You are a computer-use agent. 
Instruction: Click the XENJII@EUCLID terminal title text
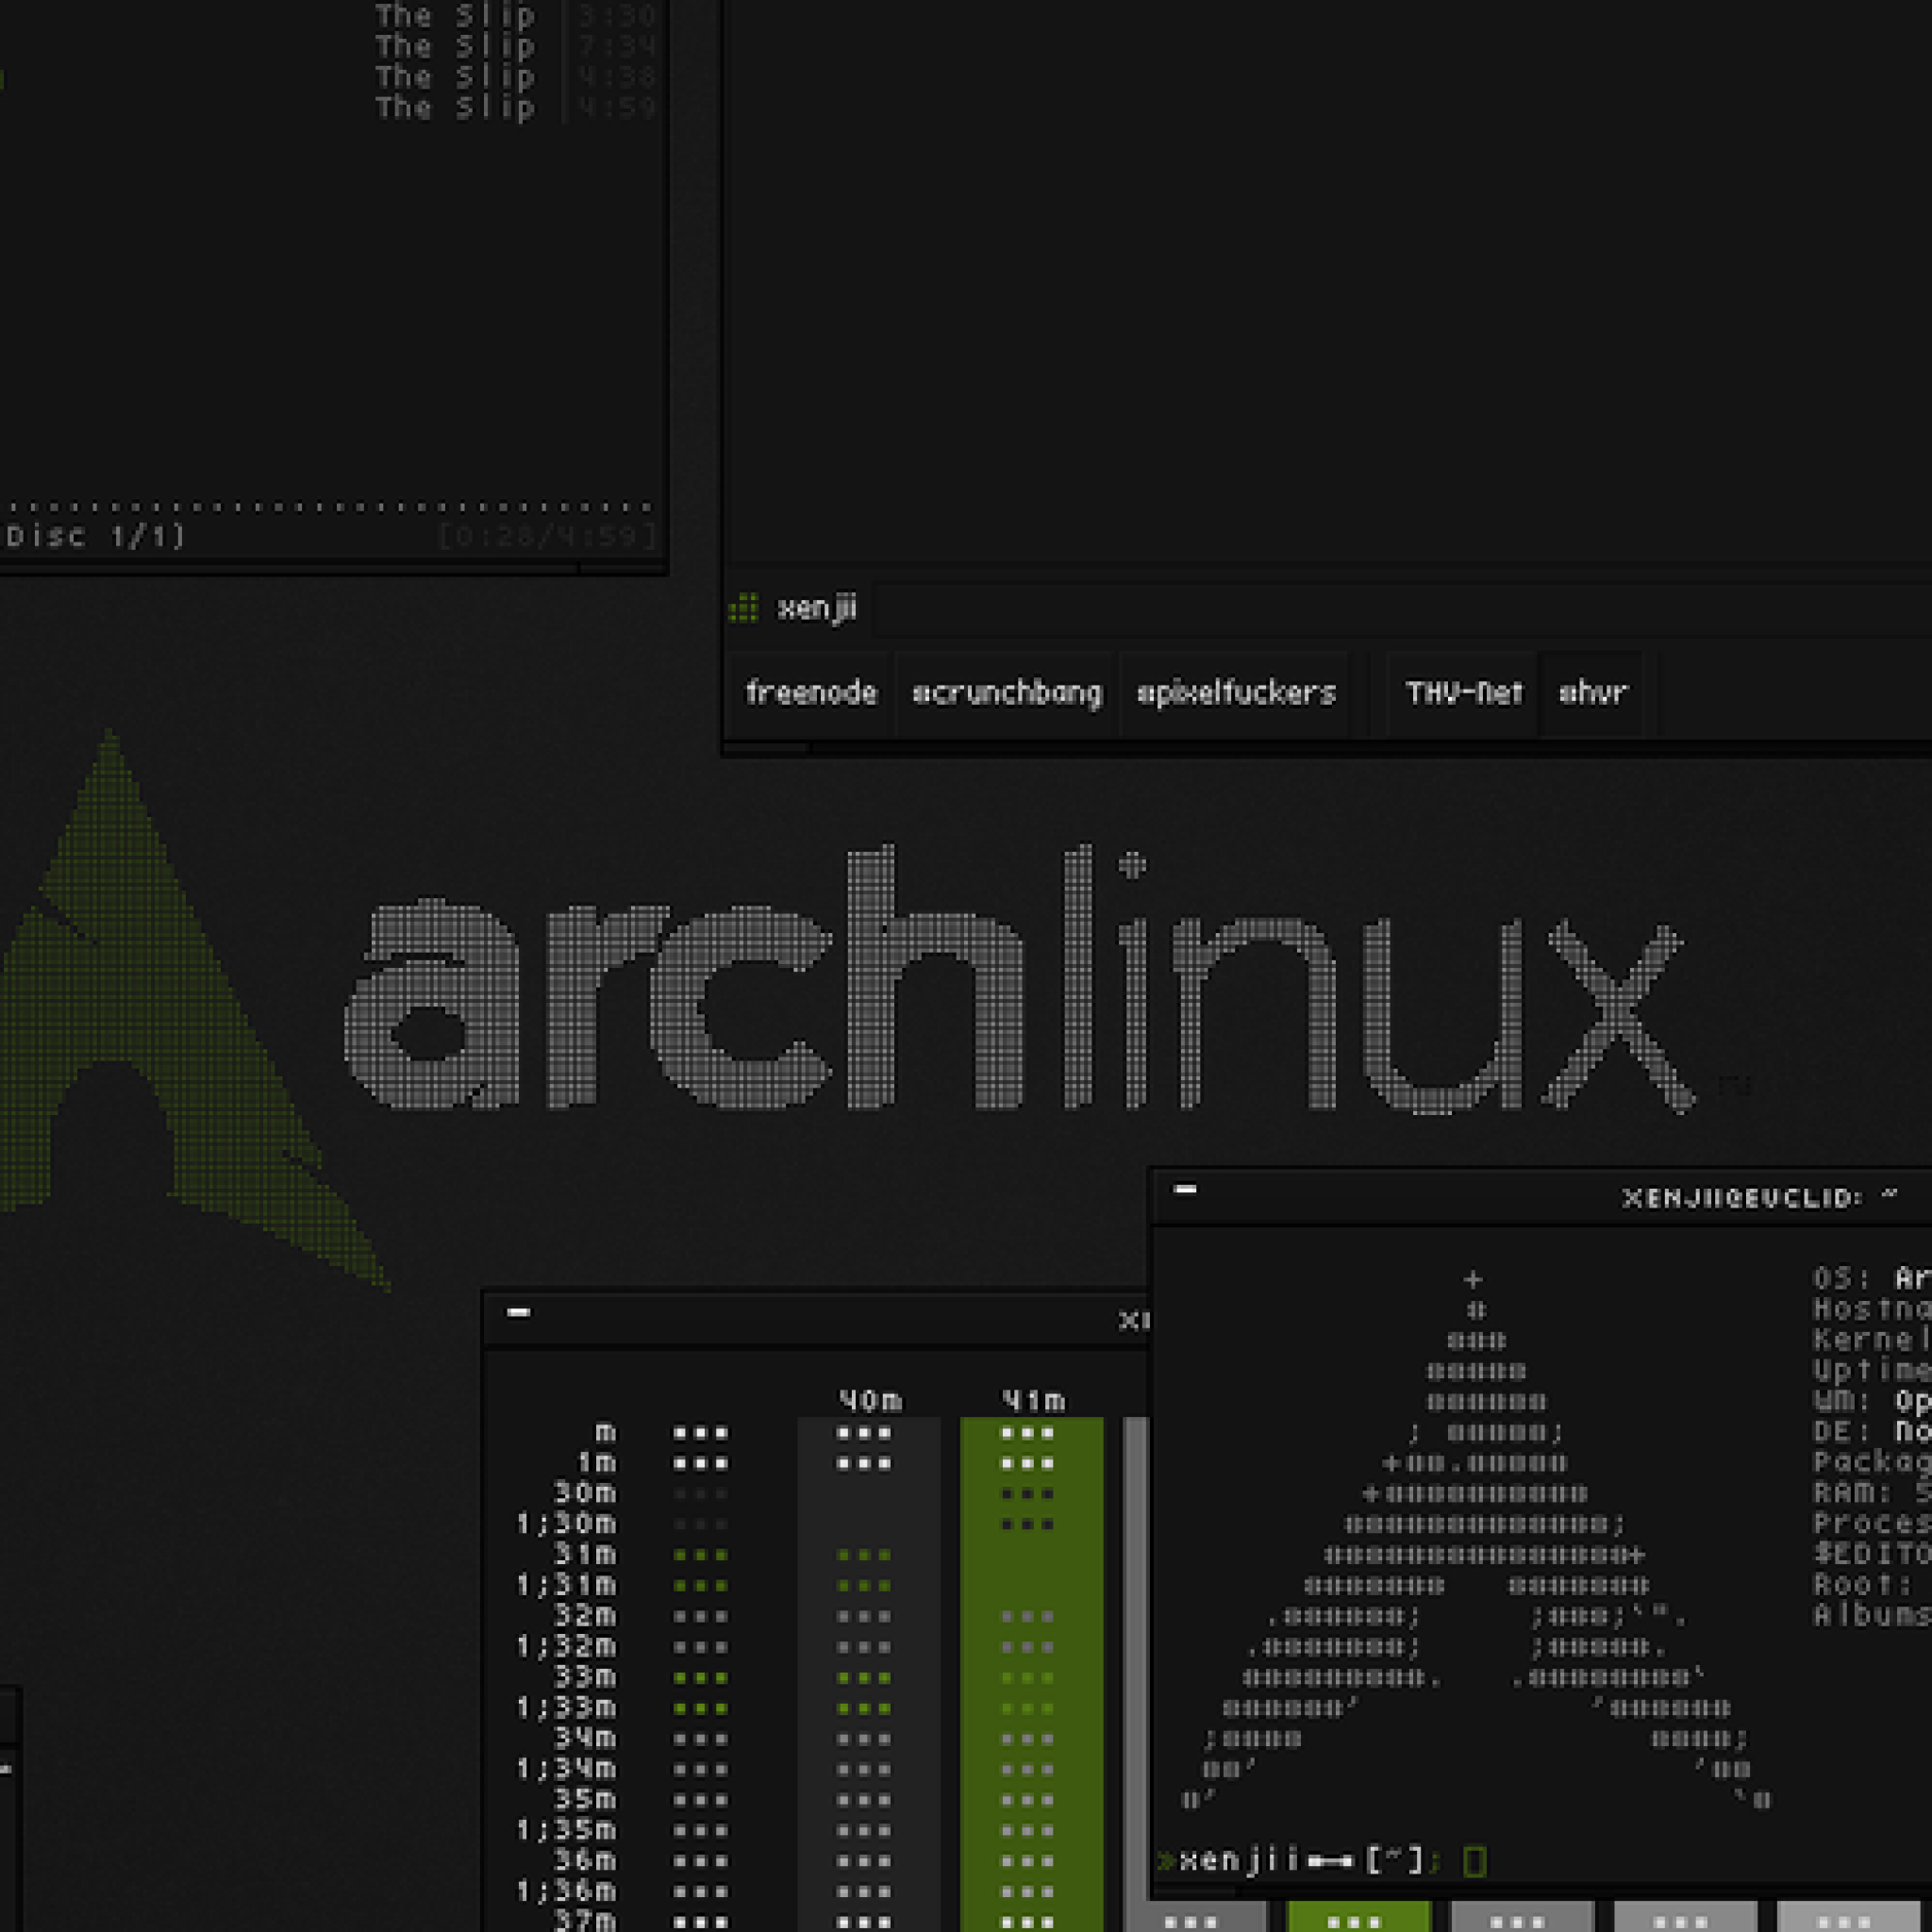coord(1759,1197)
